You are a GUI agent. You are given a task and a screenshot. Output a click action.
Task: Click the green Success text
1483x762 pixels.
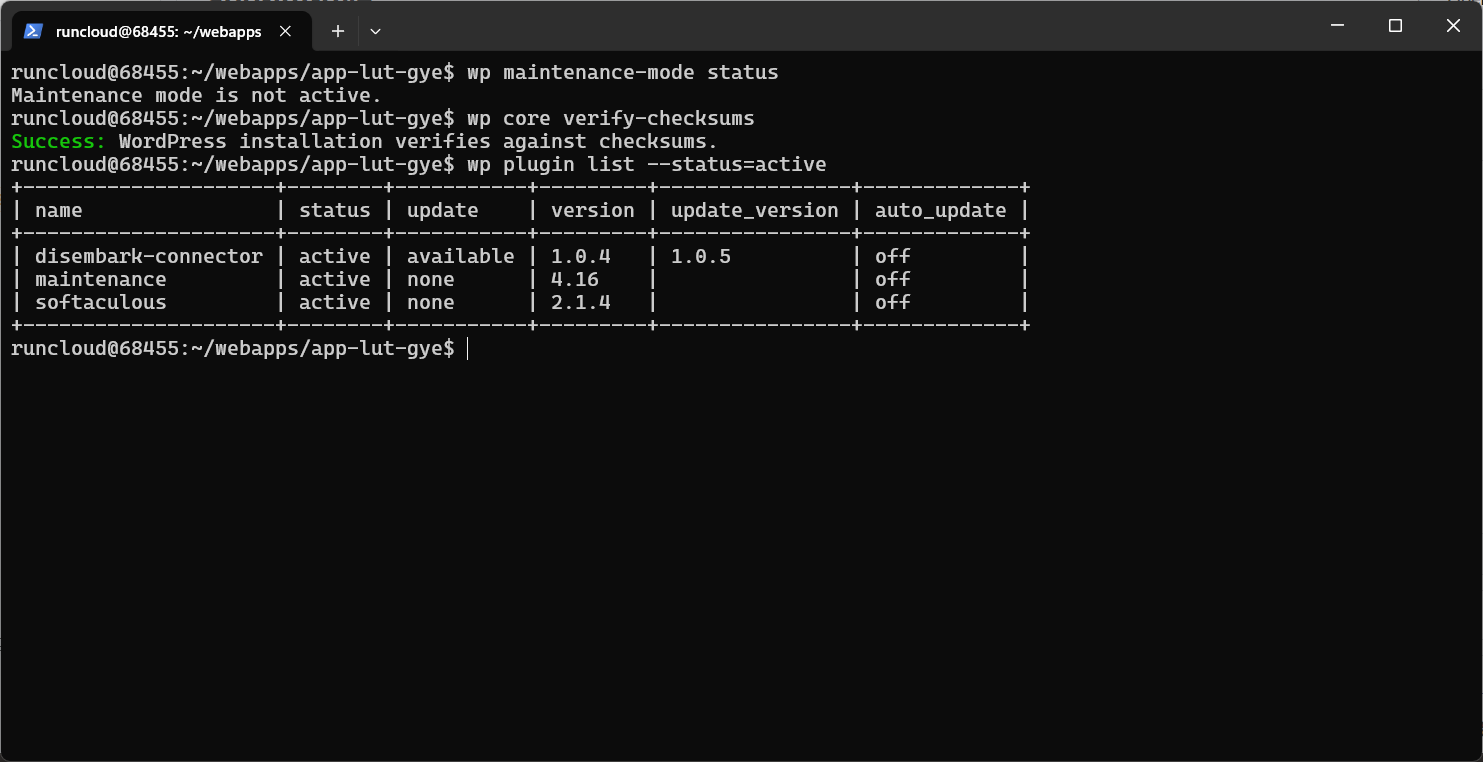tap(58, 141)
